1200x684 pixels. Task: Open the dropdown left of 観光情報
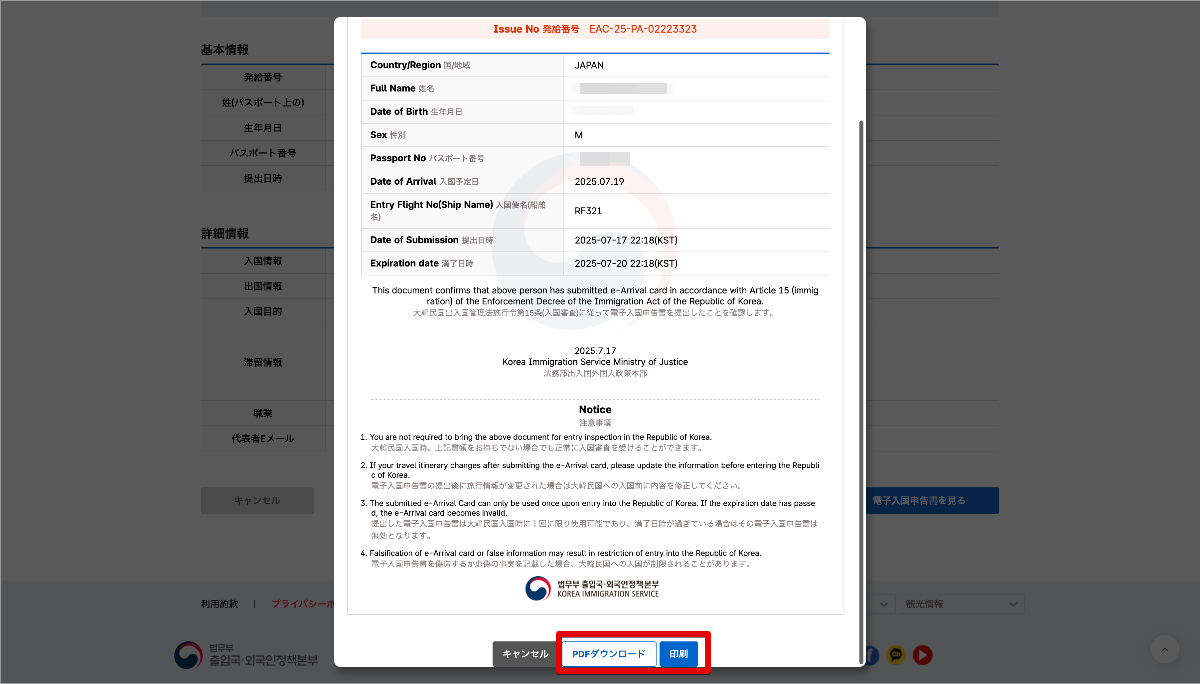point(878,604)
